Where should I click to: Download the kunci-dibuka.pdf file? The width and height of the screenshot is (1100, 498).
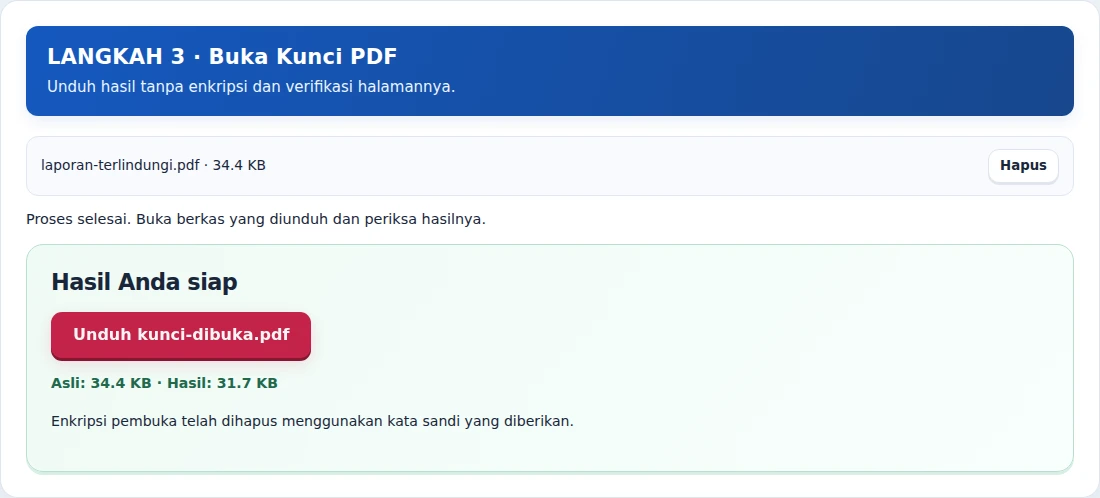pyautogui.click(x=181, y=335)
